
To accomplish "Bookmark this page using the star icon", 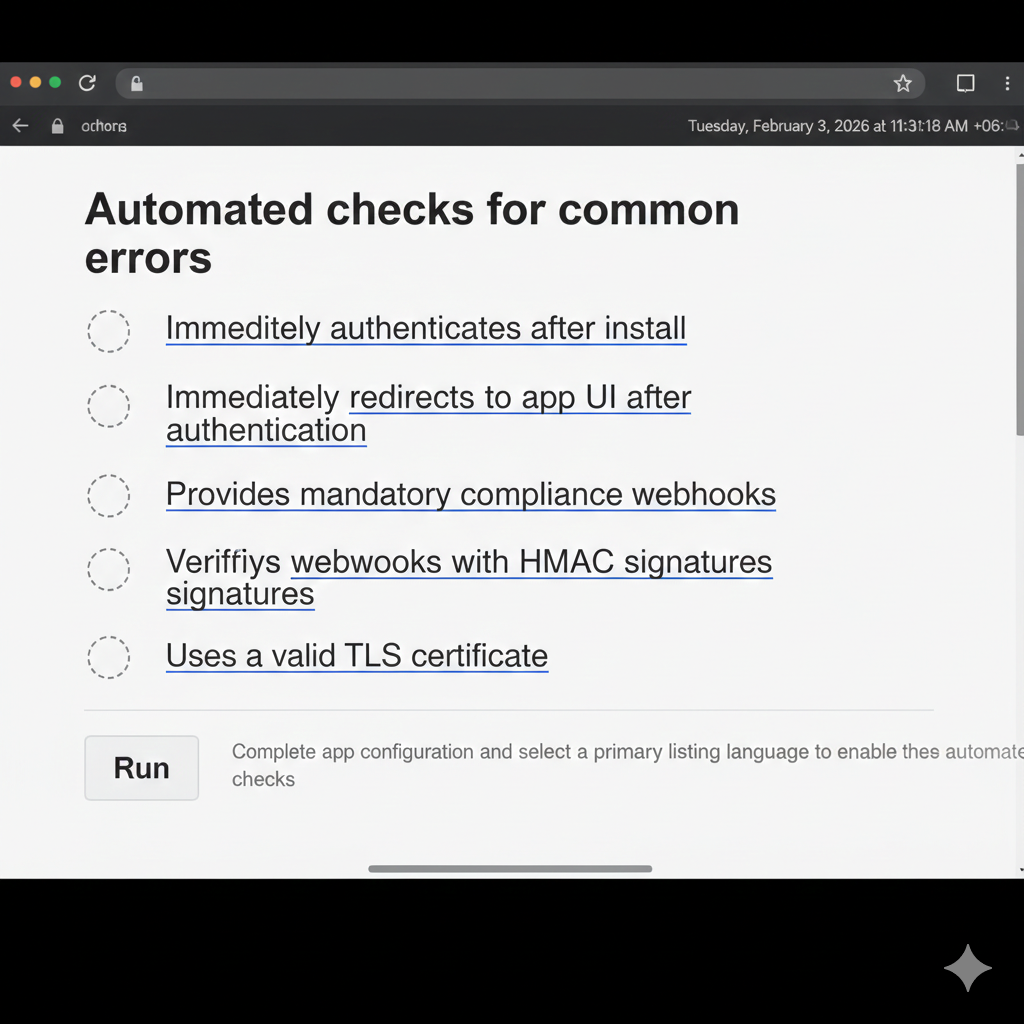I will point(903,84).
